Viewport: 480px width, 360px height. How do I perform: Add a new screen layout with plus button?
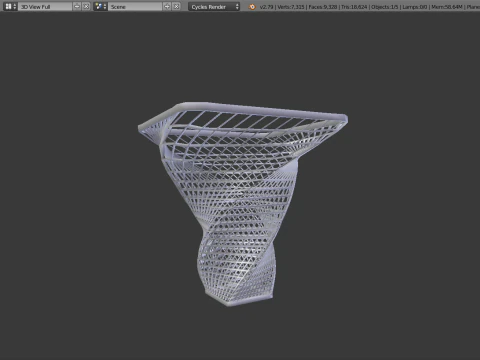[x=77, y=6]
